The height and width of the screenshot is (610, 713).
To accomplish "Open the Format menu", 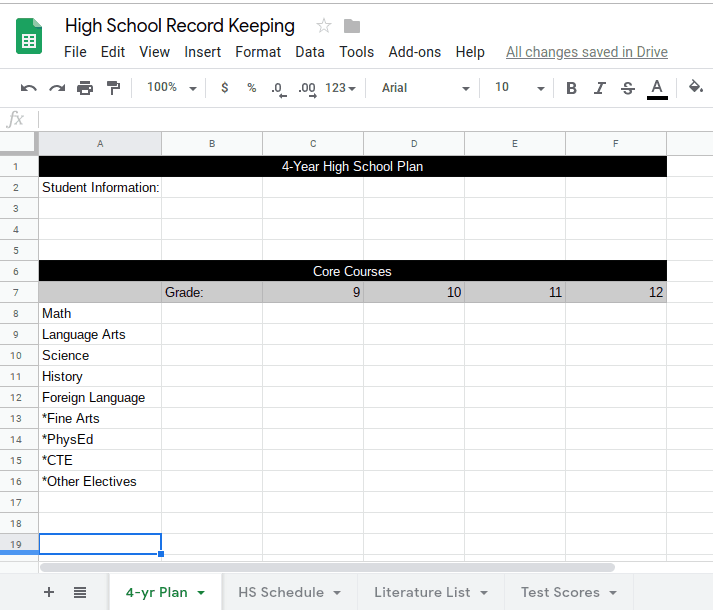I will tap(258, 52).
